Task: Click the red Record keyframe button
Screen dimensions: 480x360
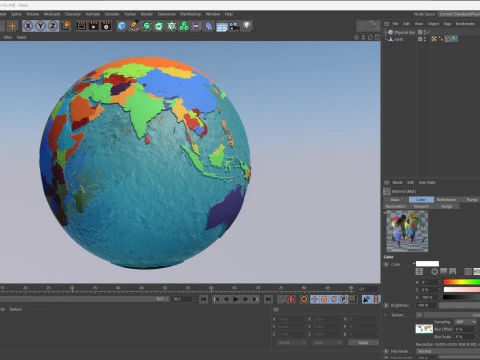Action: pos(291,299)
